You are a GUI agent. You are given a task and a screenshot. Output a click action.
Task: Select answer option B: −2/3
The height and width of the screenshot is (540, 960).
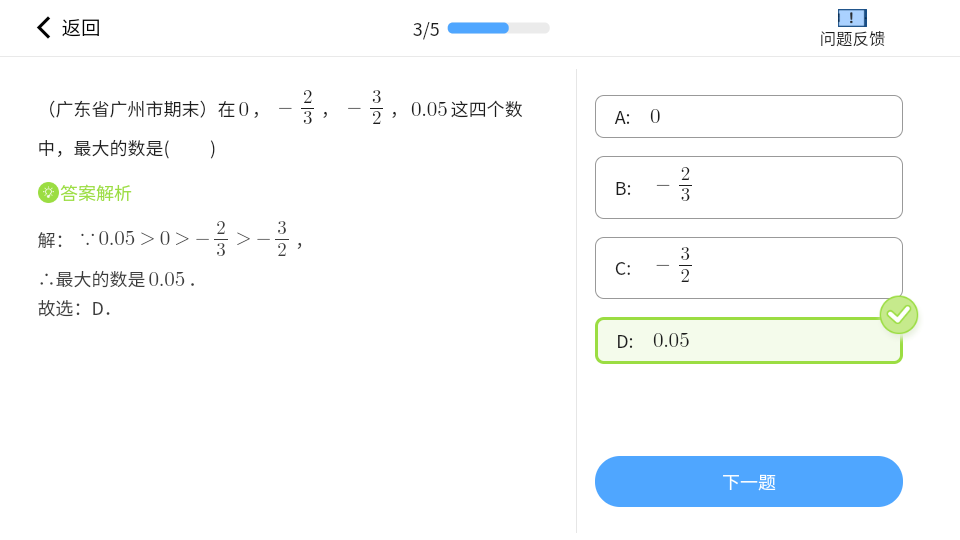click(748, 187)
